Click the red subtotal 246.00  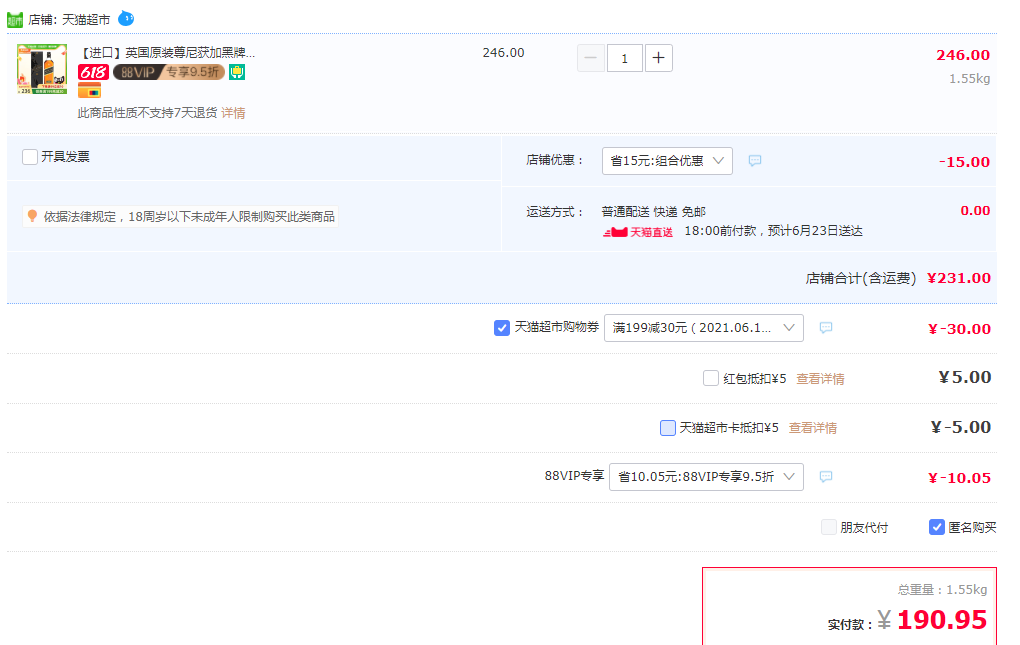963,55
